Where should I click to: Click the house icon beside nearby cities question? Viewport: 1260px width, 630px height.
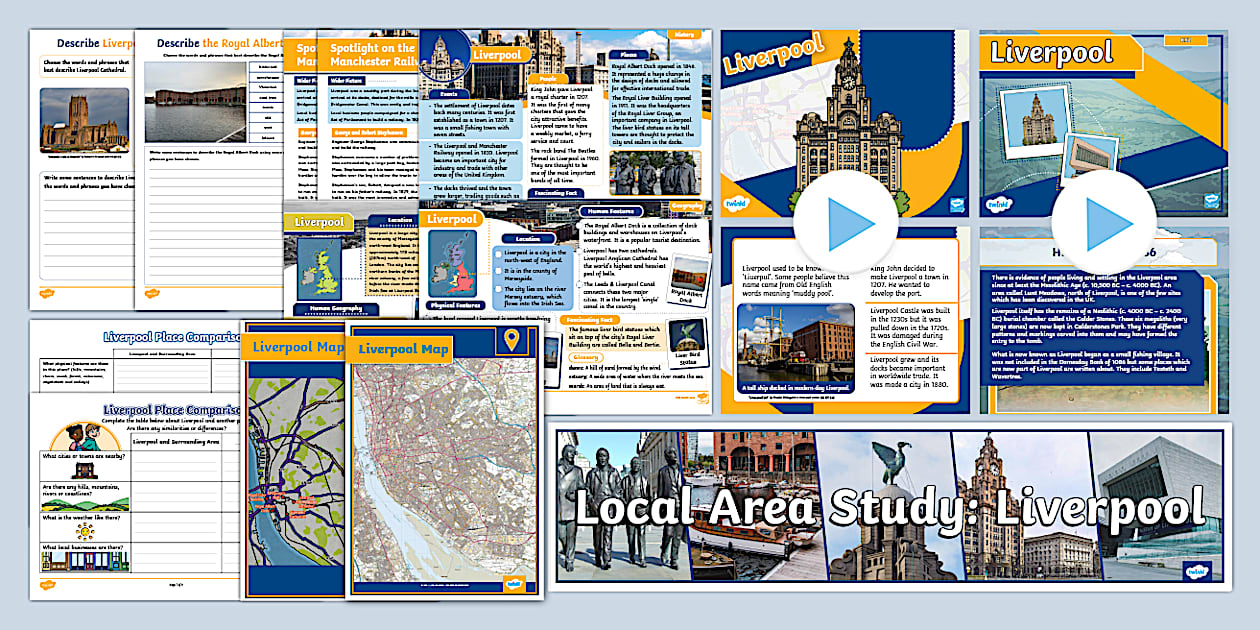coord(84,469)
